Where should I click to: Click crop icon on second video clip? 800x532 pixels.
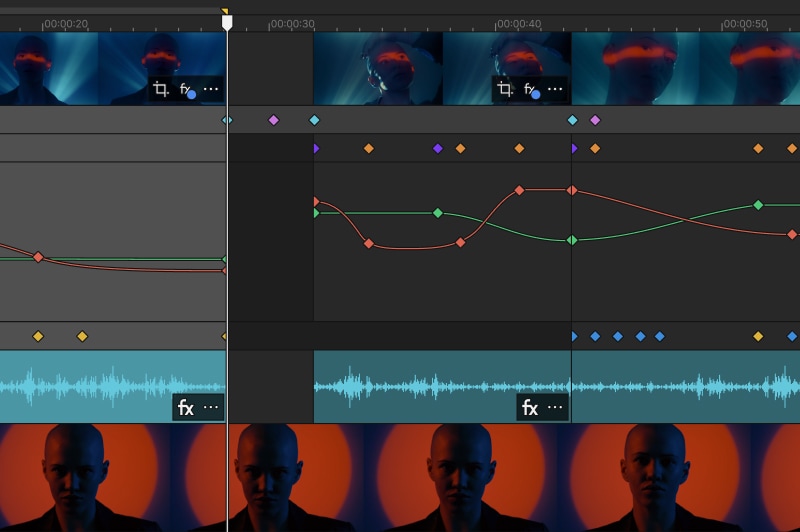click(504, 90)
